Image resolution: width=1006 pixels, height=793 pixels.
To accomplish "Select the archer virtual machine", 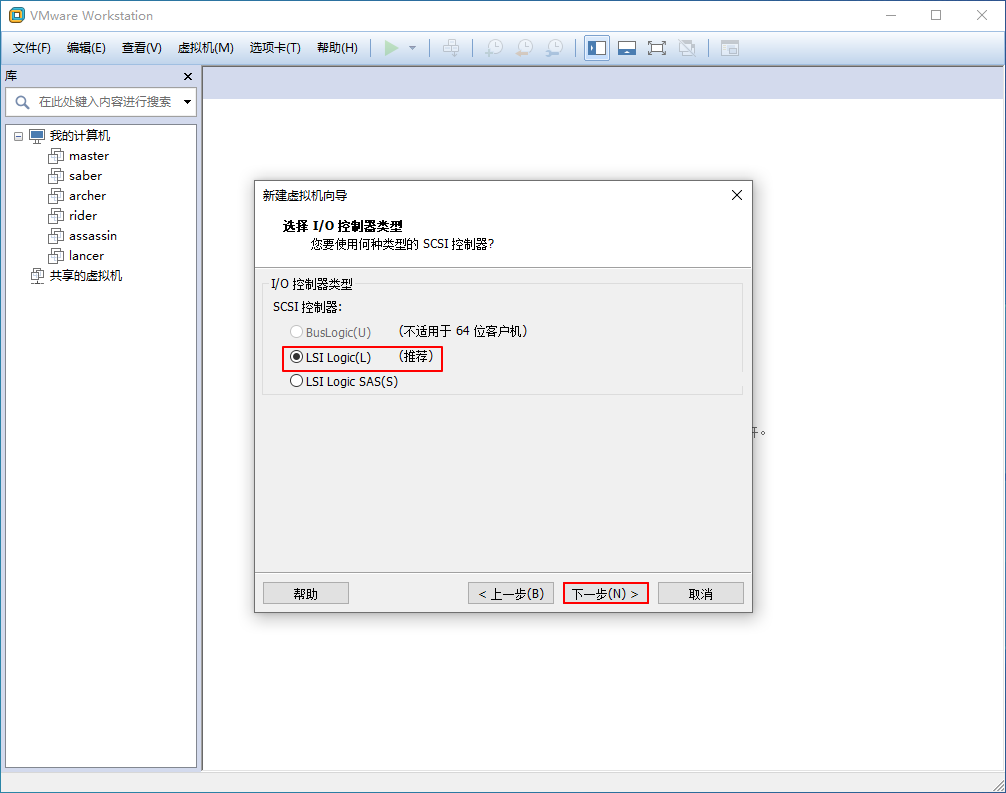I will click(x=87, y=196).
